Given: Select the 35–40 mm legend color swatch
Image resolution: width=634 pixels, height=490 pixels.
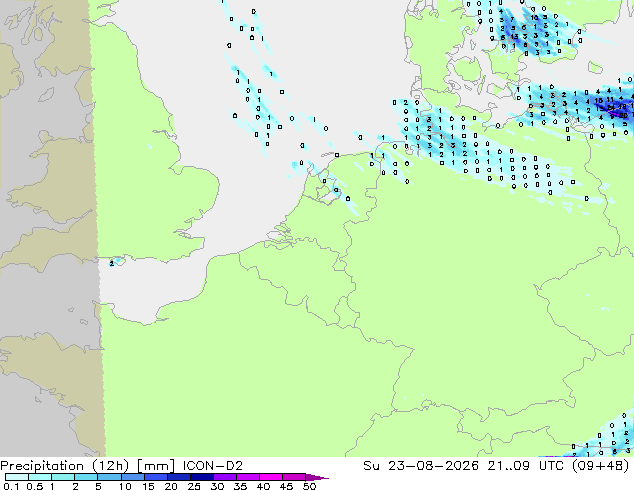Looking at the screenshot, I should 247,477.
